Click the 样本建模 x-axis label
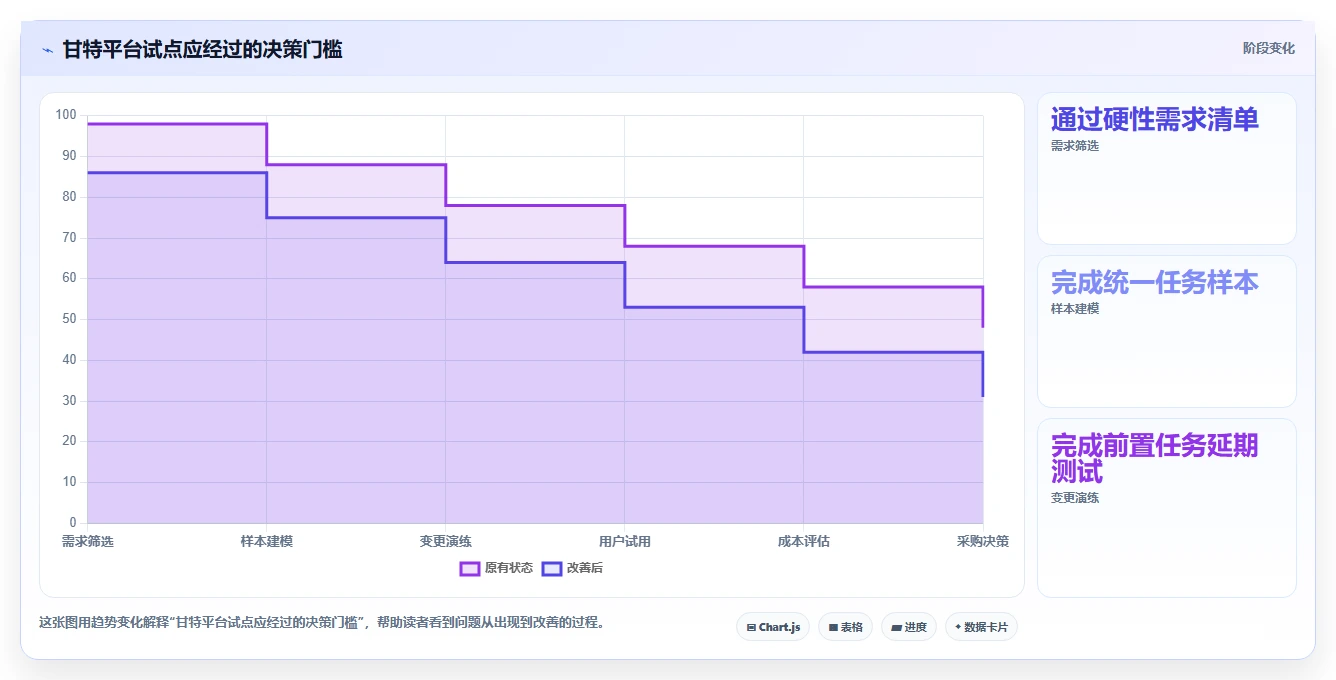 point(267,541)
